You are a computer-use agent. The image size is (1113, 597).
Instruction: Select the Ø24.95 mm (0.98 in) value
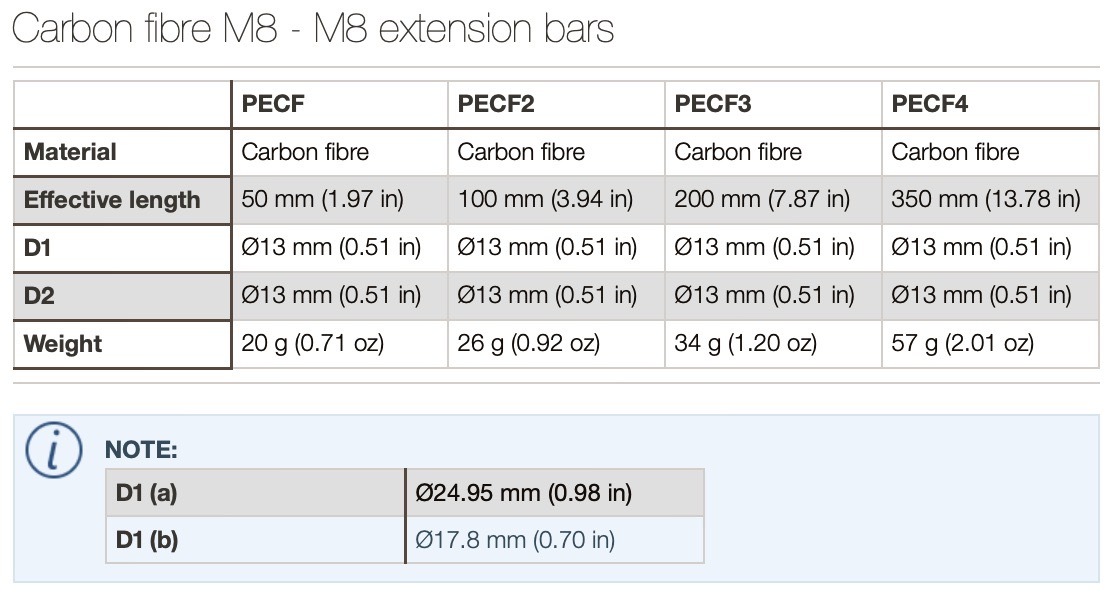pyautogui.click(x=523, y=493)
